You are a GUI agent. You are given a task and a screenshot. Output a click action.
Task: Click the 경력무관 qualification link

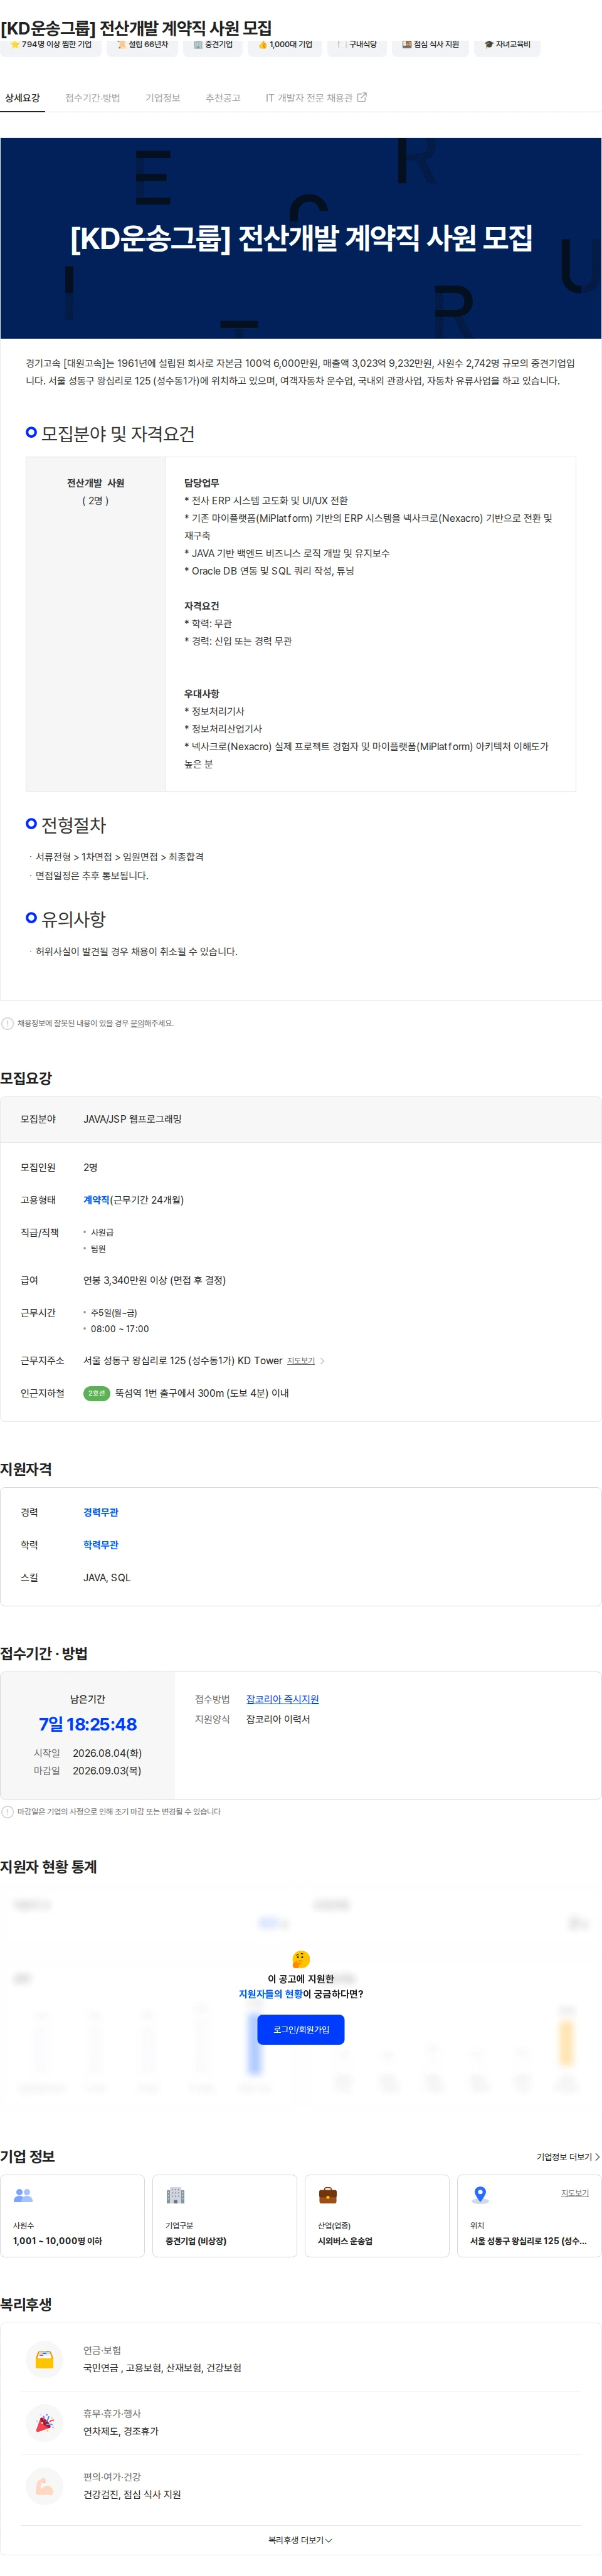100,1512
